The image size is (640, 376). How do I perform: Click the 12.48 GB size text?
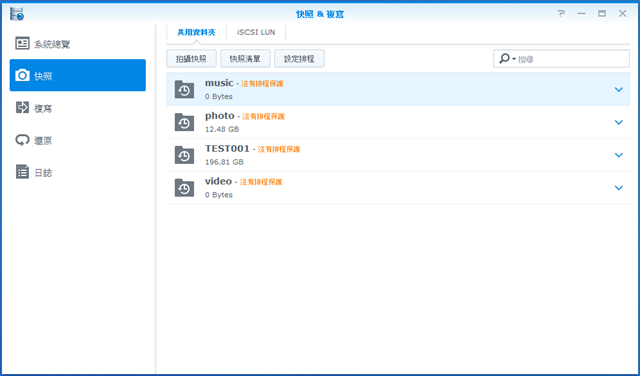[x=222, y=129]
